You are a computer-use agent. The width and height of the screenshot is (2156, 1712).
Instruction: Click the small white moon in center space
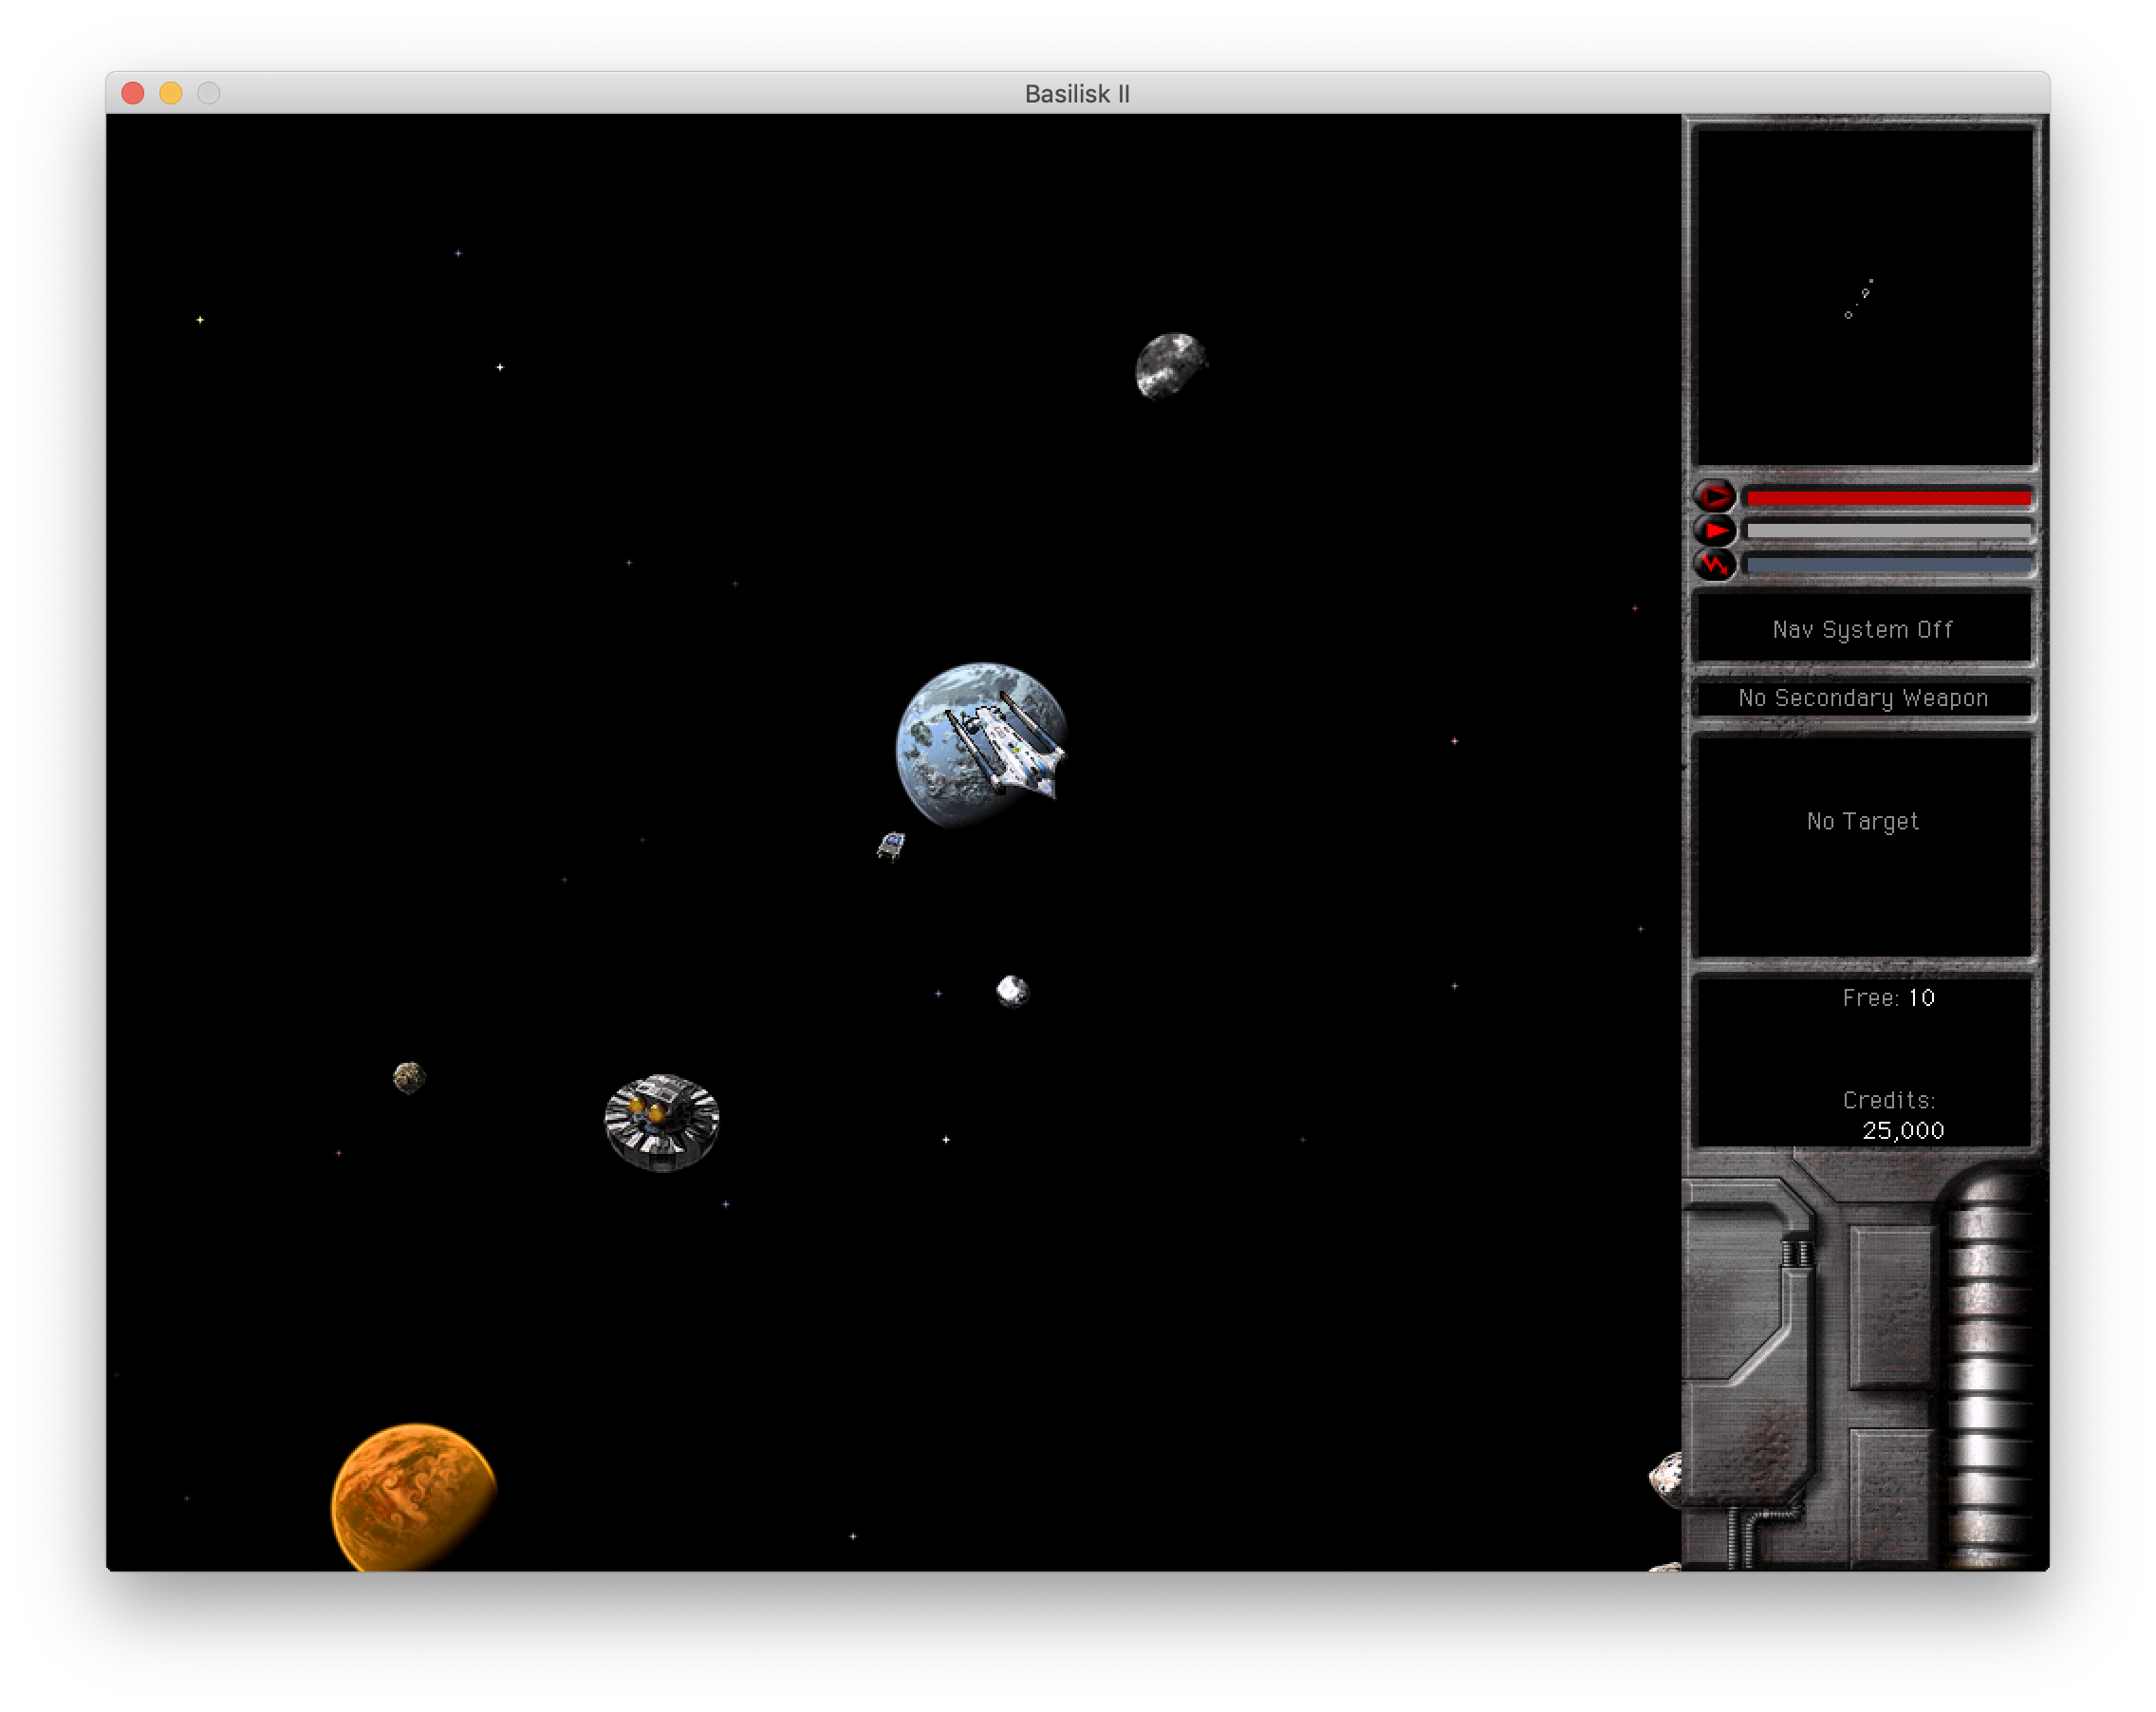(x=1012, y=992)
